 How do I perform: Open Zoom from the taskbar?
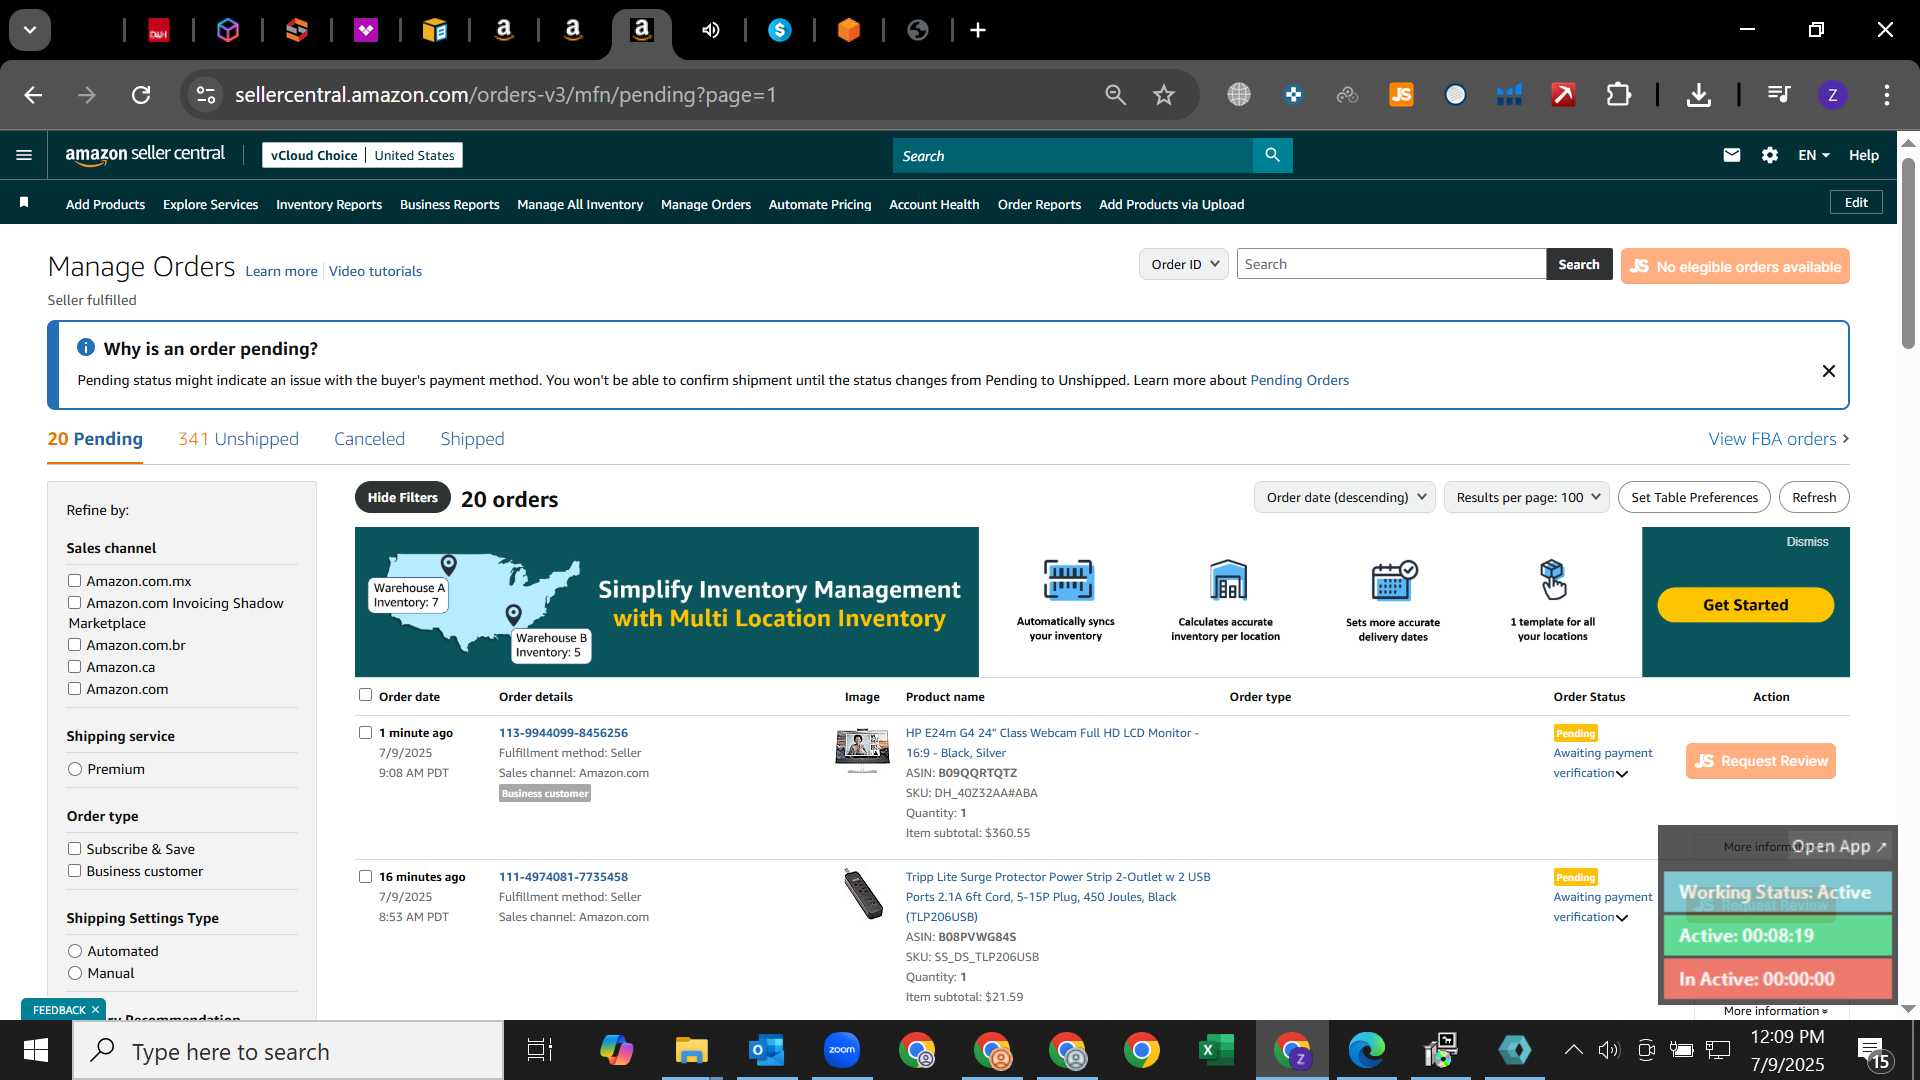[842, 1050]
